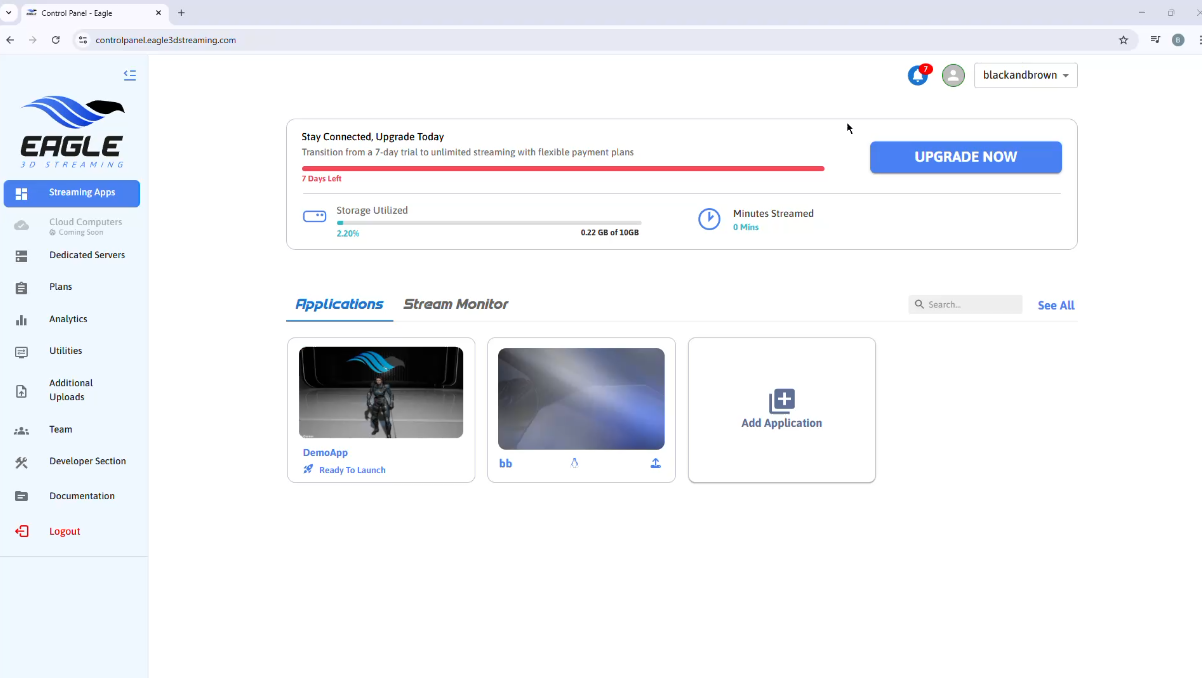Click the upload icon on bb app
Viewport: 1202px width, 678px height.
[655, 463]
